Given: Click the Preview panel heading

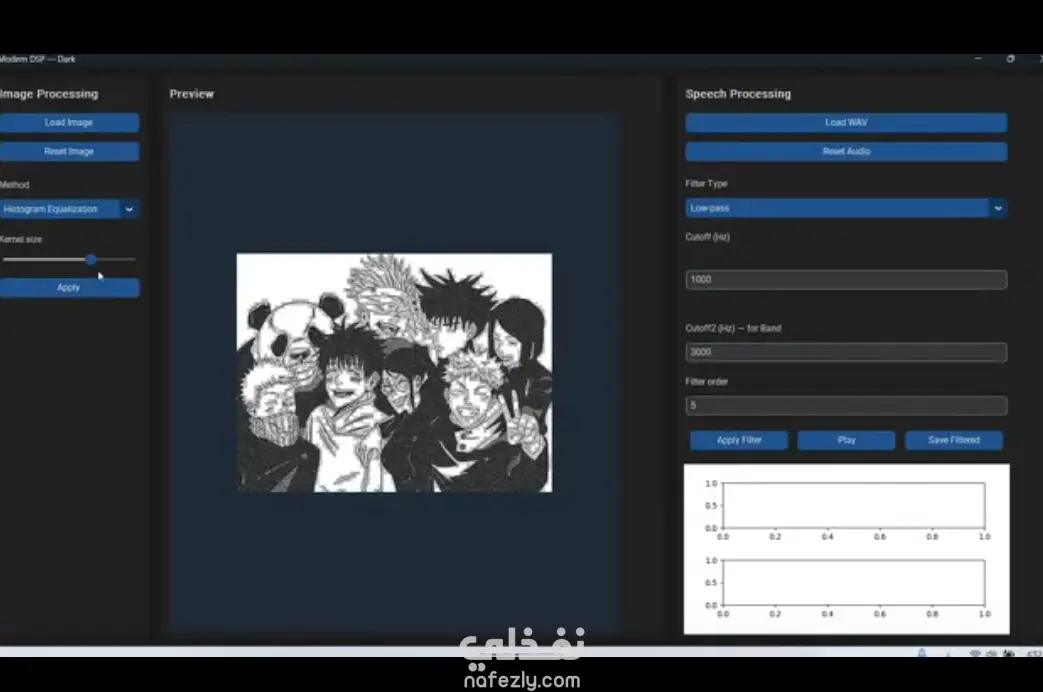Looking at the screenshot, I should (192, 94).
